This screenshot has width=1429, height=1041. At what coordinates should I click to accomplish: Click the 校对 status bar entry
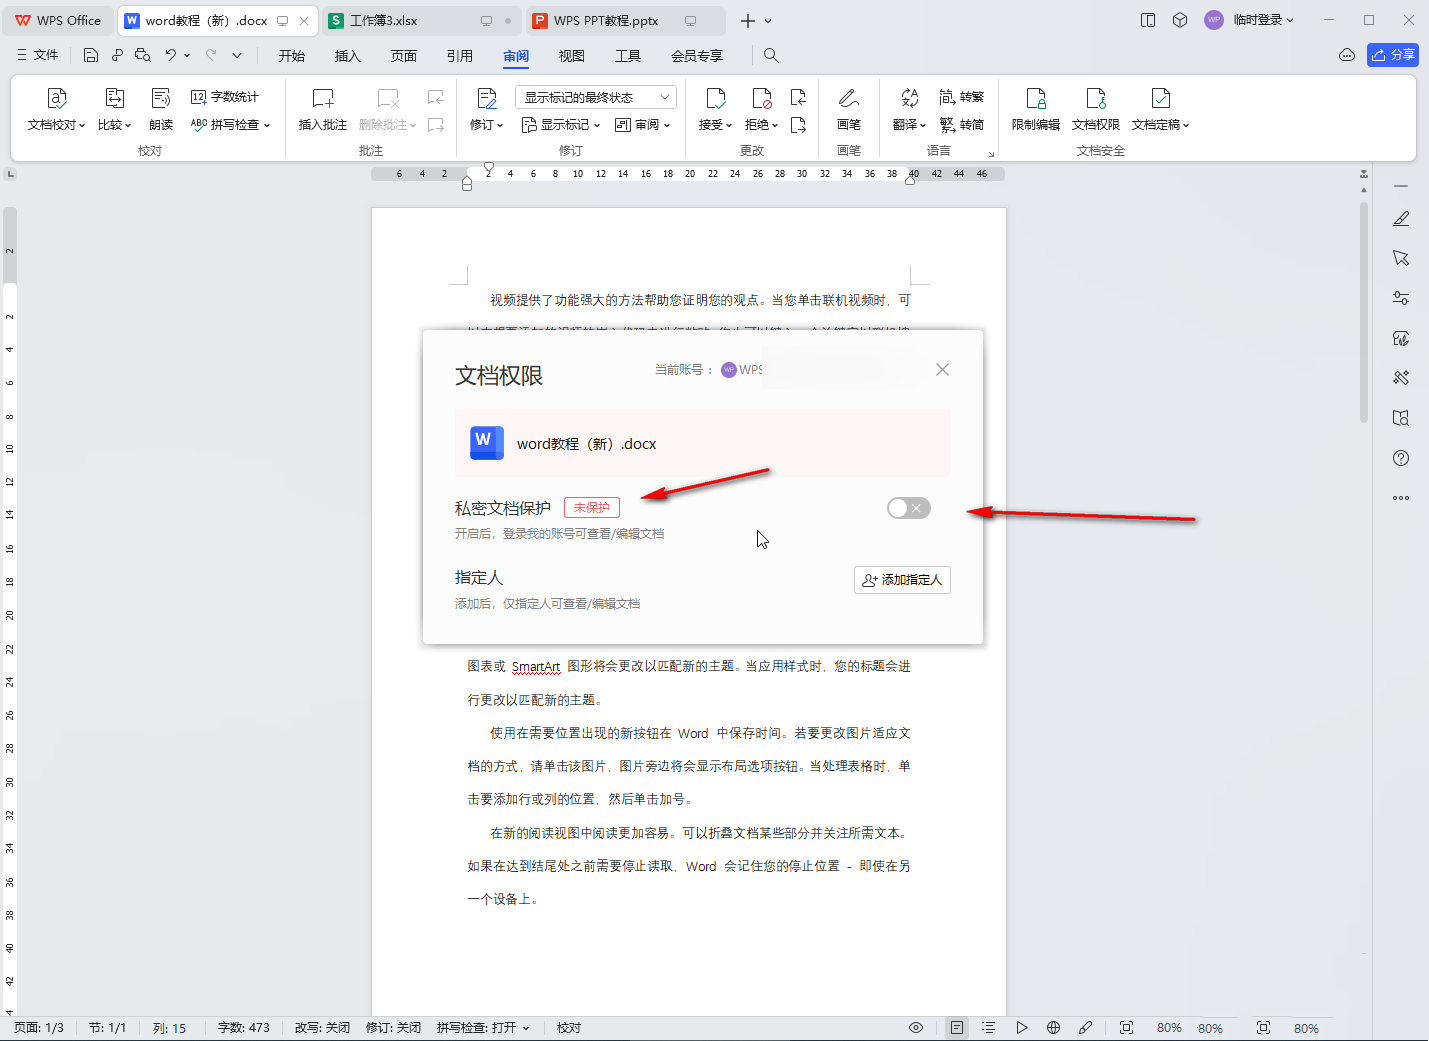click(x=569, y=1028)
